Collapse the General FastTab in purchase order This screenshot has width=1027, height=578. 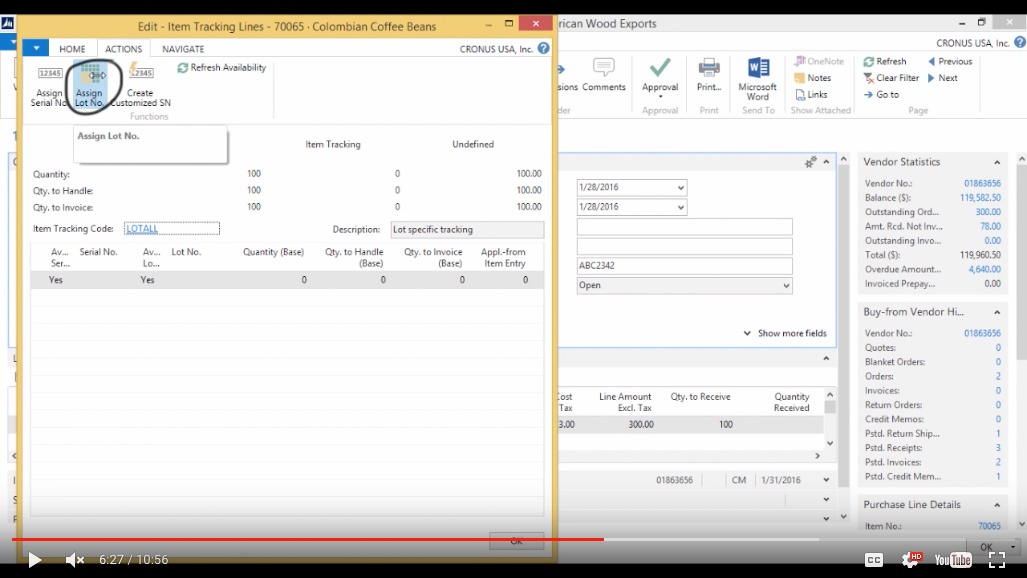click(x=826, y=162)
